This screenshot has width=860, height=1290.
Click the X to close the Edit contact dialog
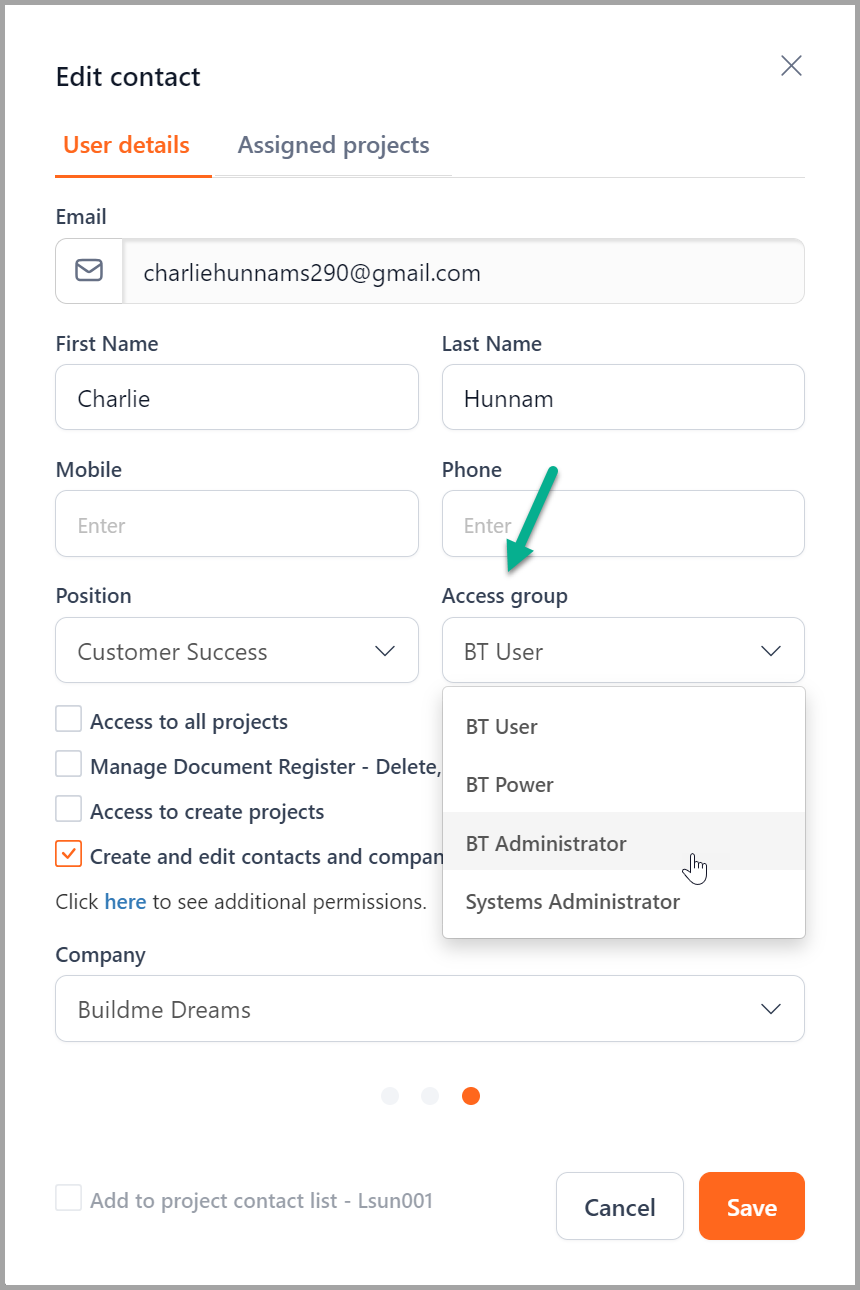pos(791,65)
